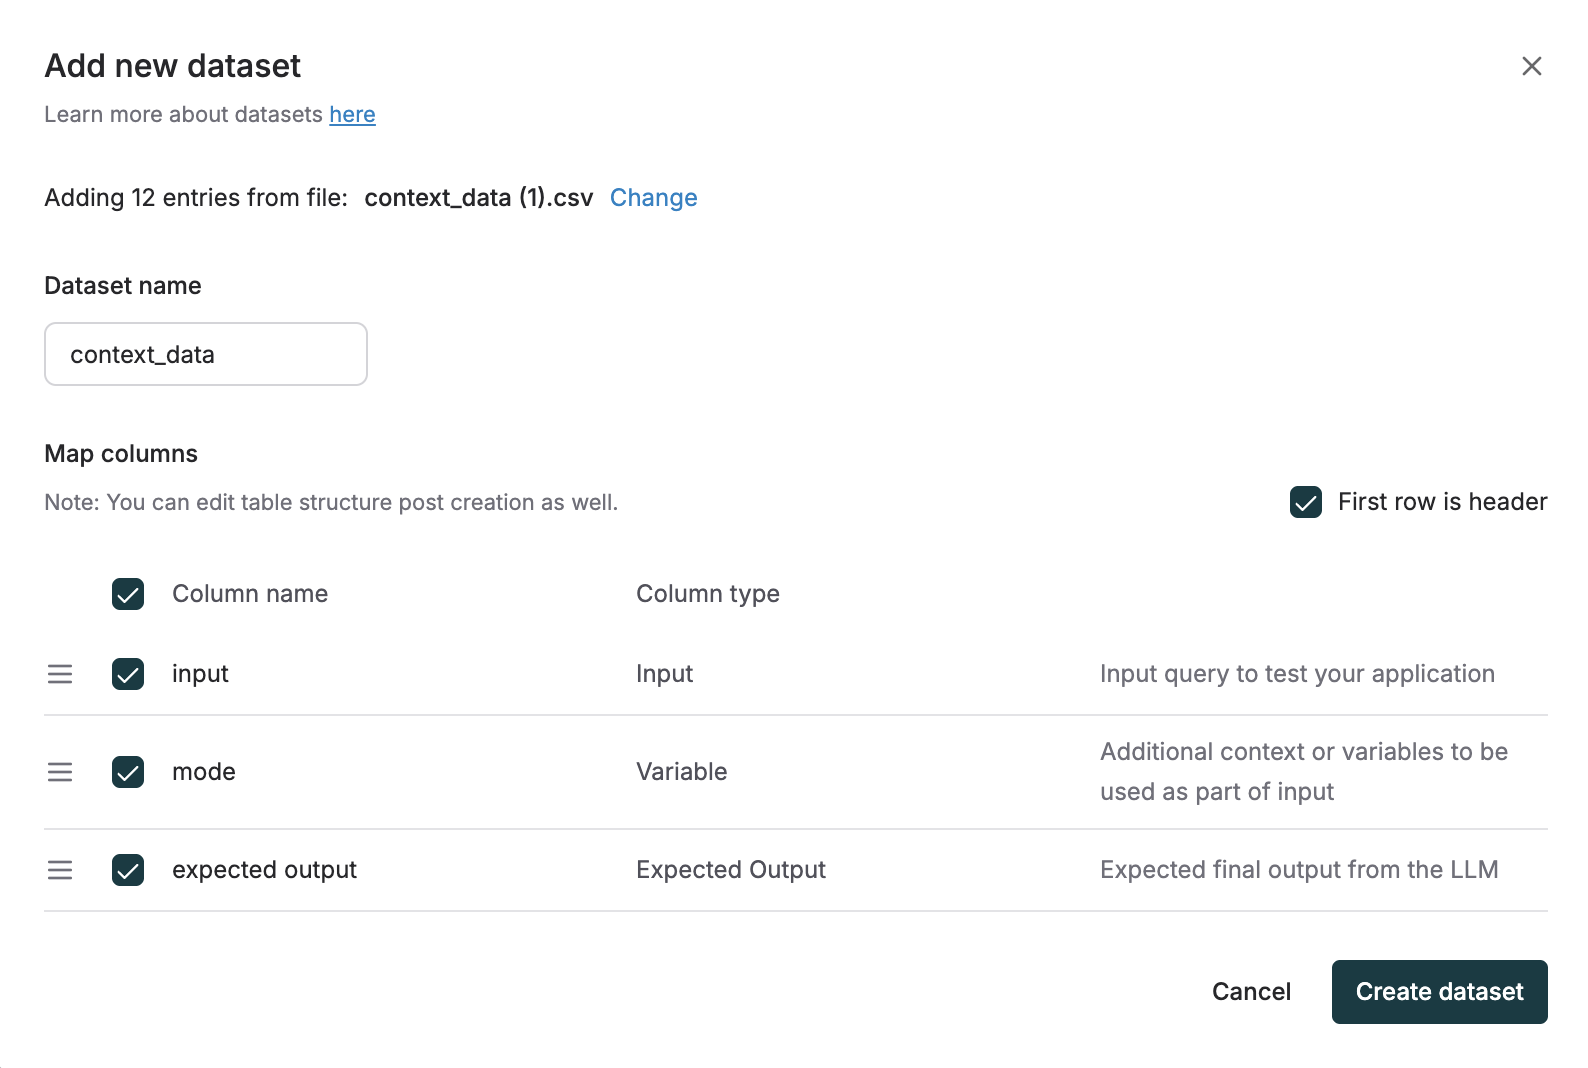
Task: Click Change to pick a different CSV file
Action: click(x=653, y=197)
